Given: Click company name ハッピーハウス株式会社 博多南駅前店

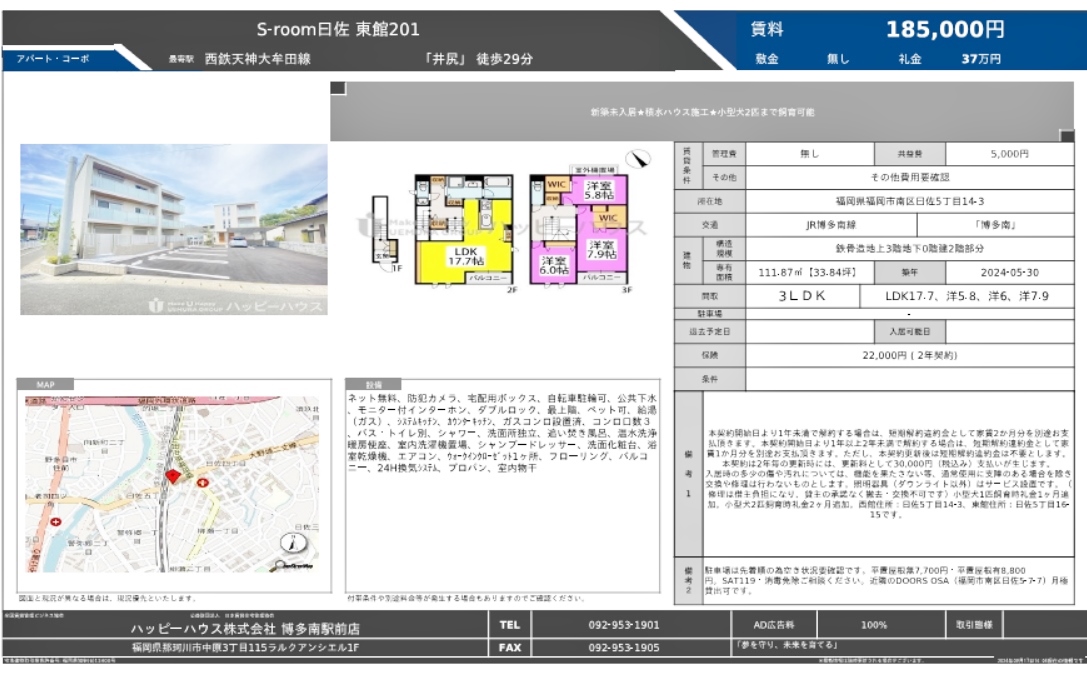Looking at the screenshot, I should [x=245, y=628].
